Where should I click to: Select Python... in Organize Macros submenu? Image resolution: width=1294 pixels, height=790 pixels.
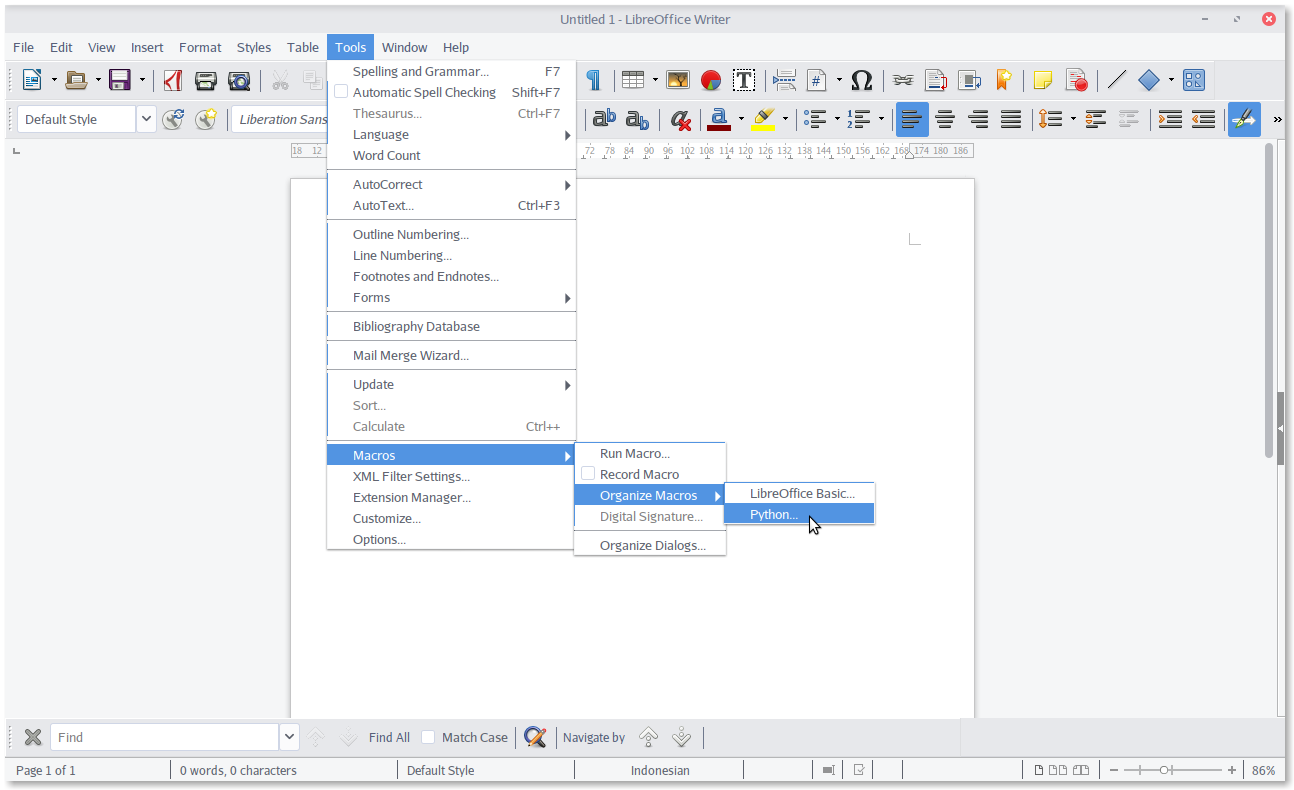tap(799, 514)
